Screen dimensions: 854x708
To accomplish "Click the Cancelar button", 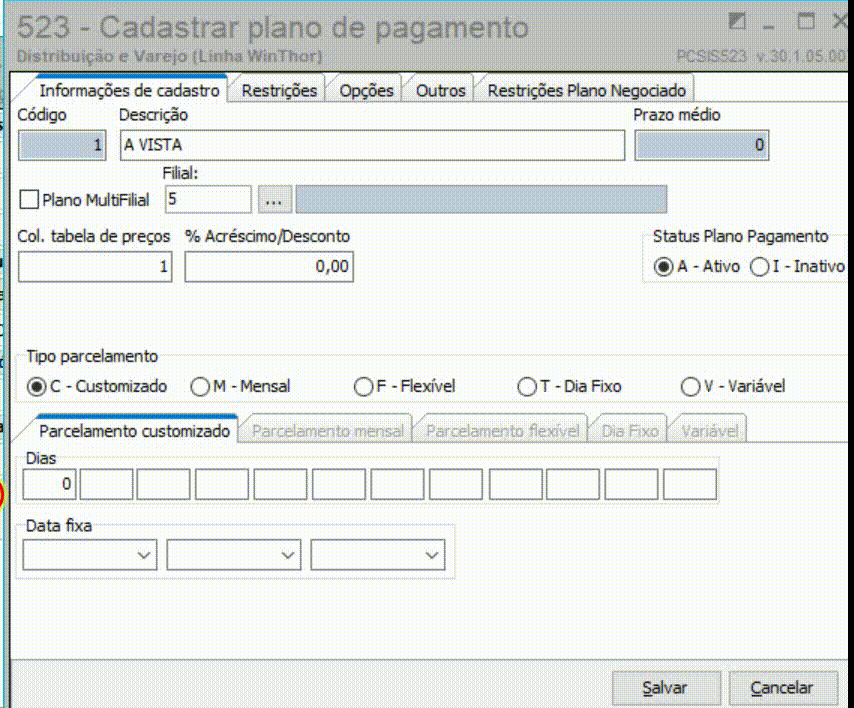I will click(x=783, y=688).
